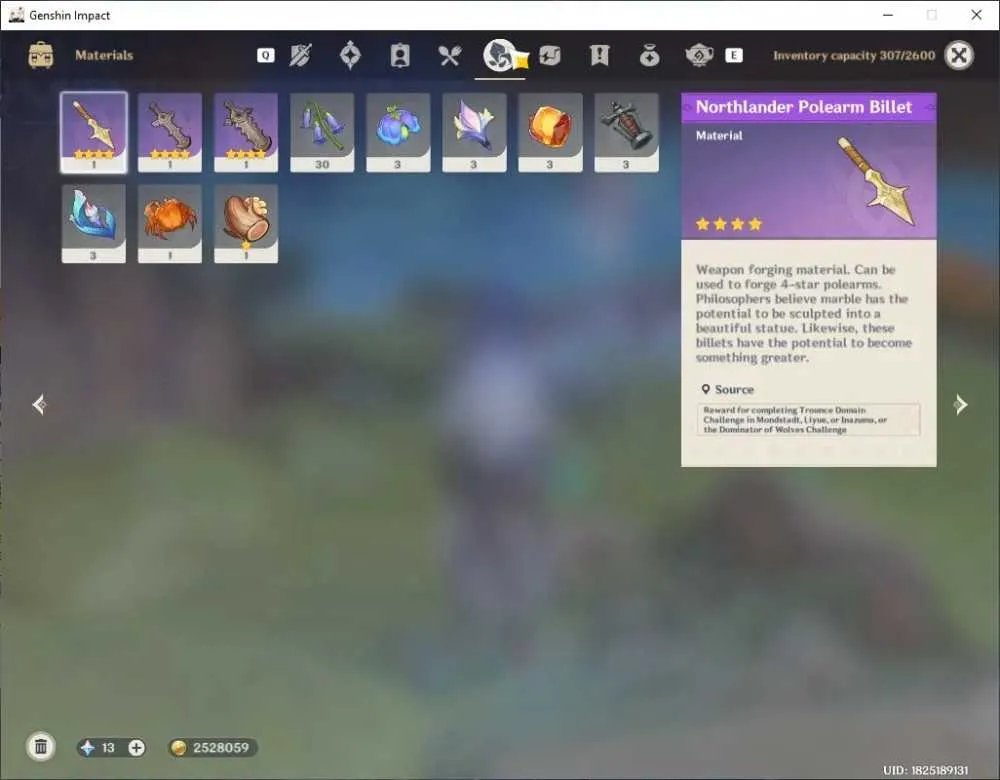
Task: Click the E next-tab key hint
Action: pos(734,55)
